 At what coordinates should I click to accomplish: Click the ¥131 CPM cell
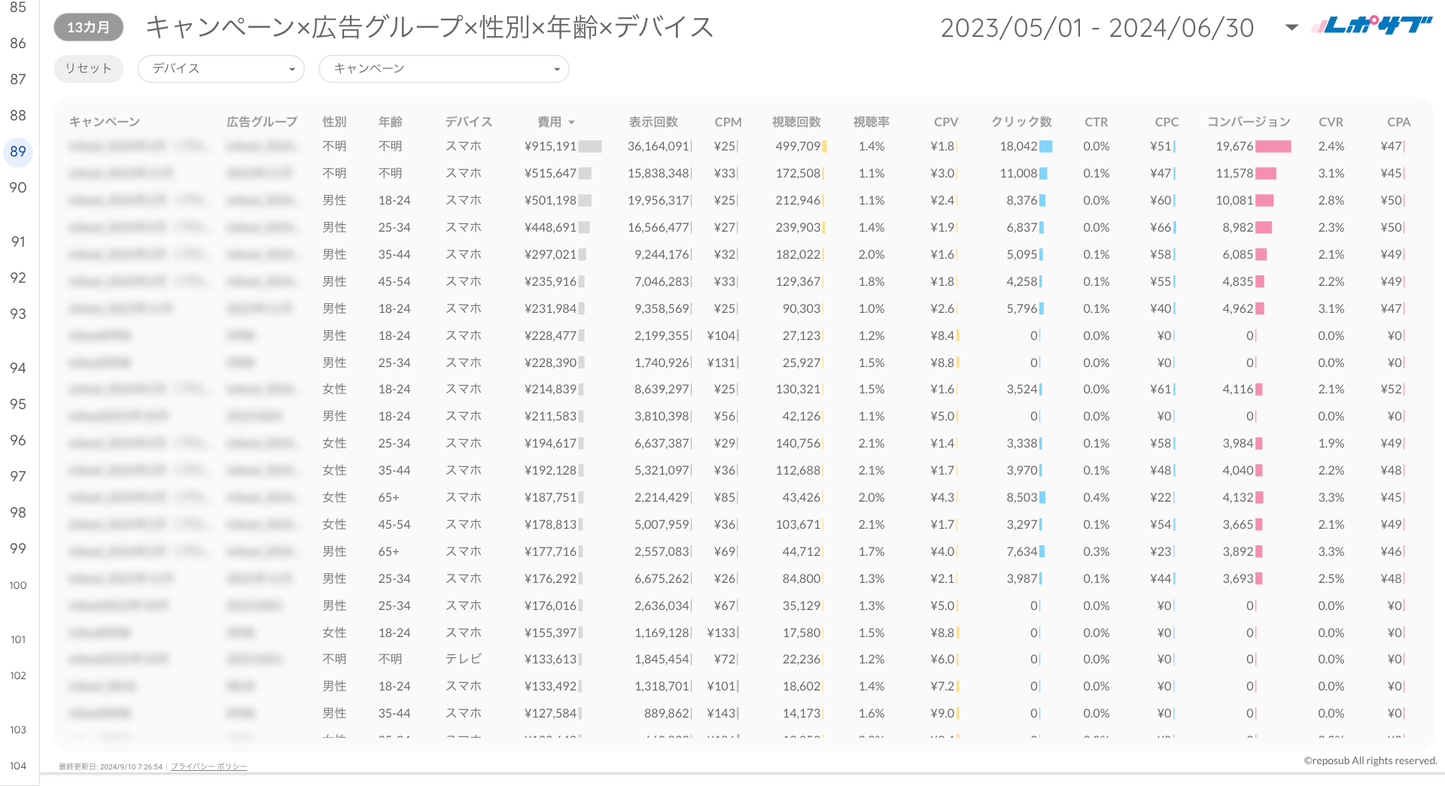tap(721, 363)
